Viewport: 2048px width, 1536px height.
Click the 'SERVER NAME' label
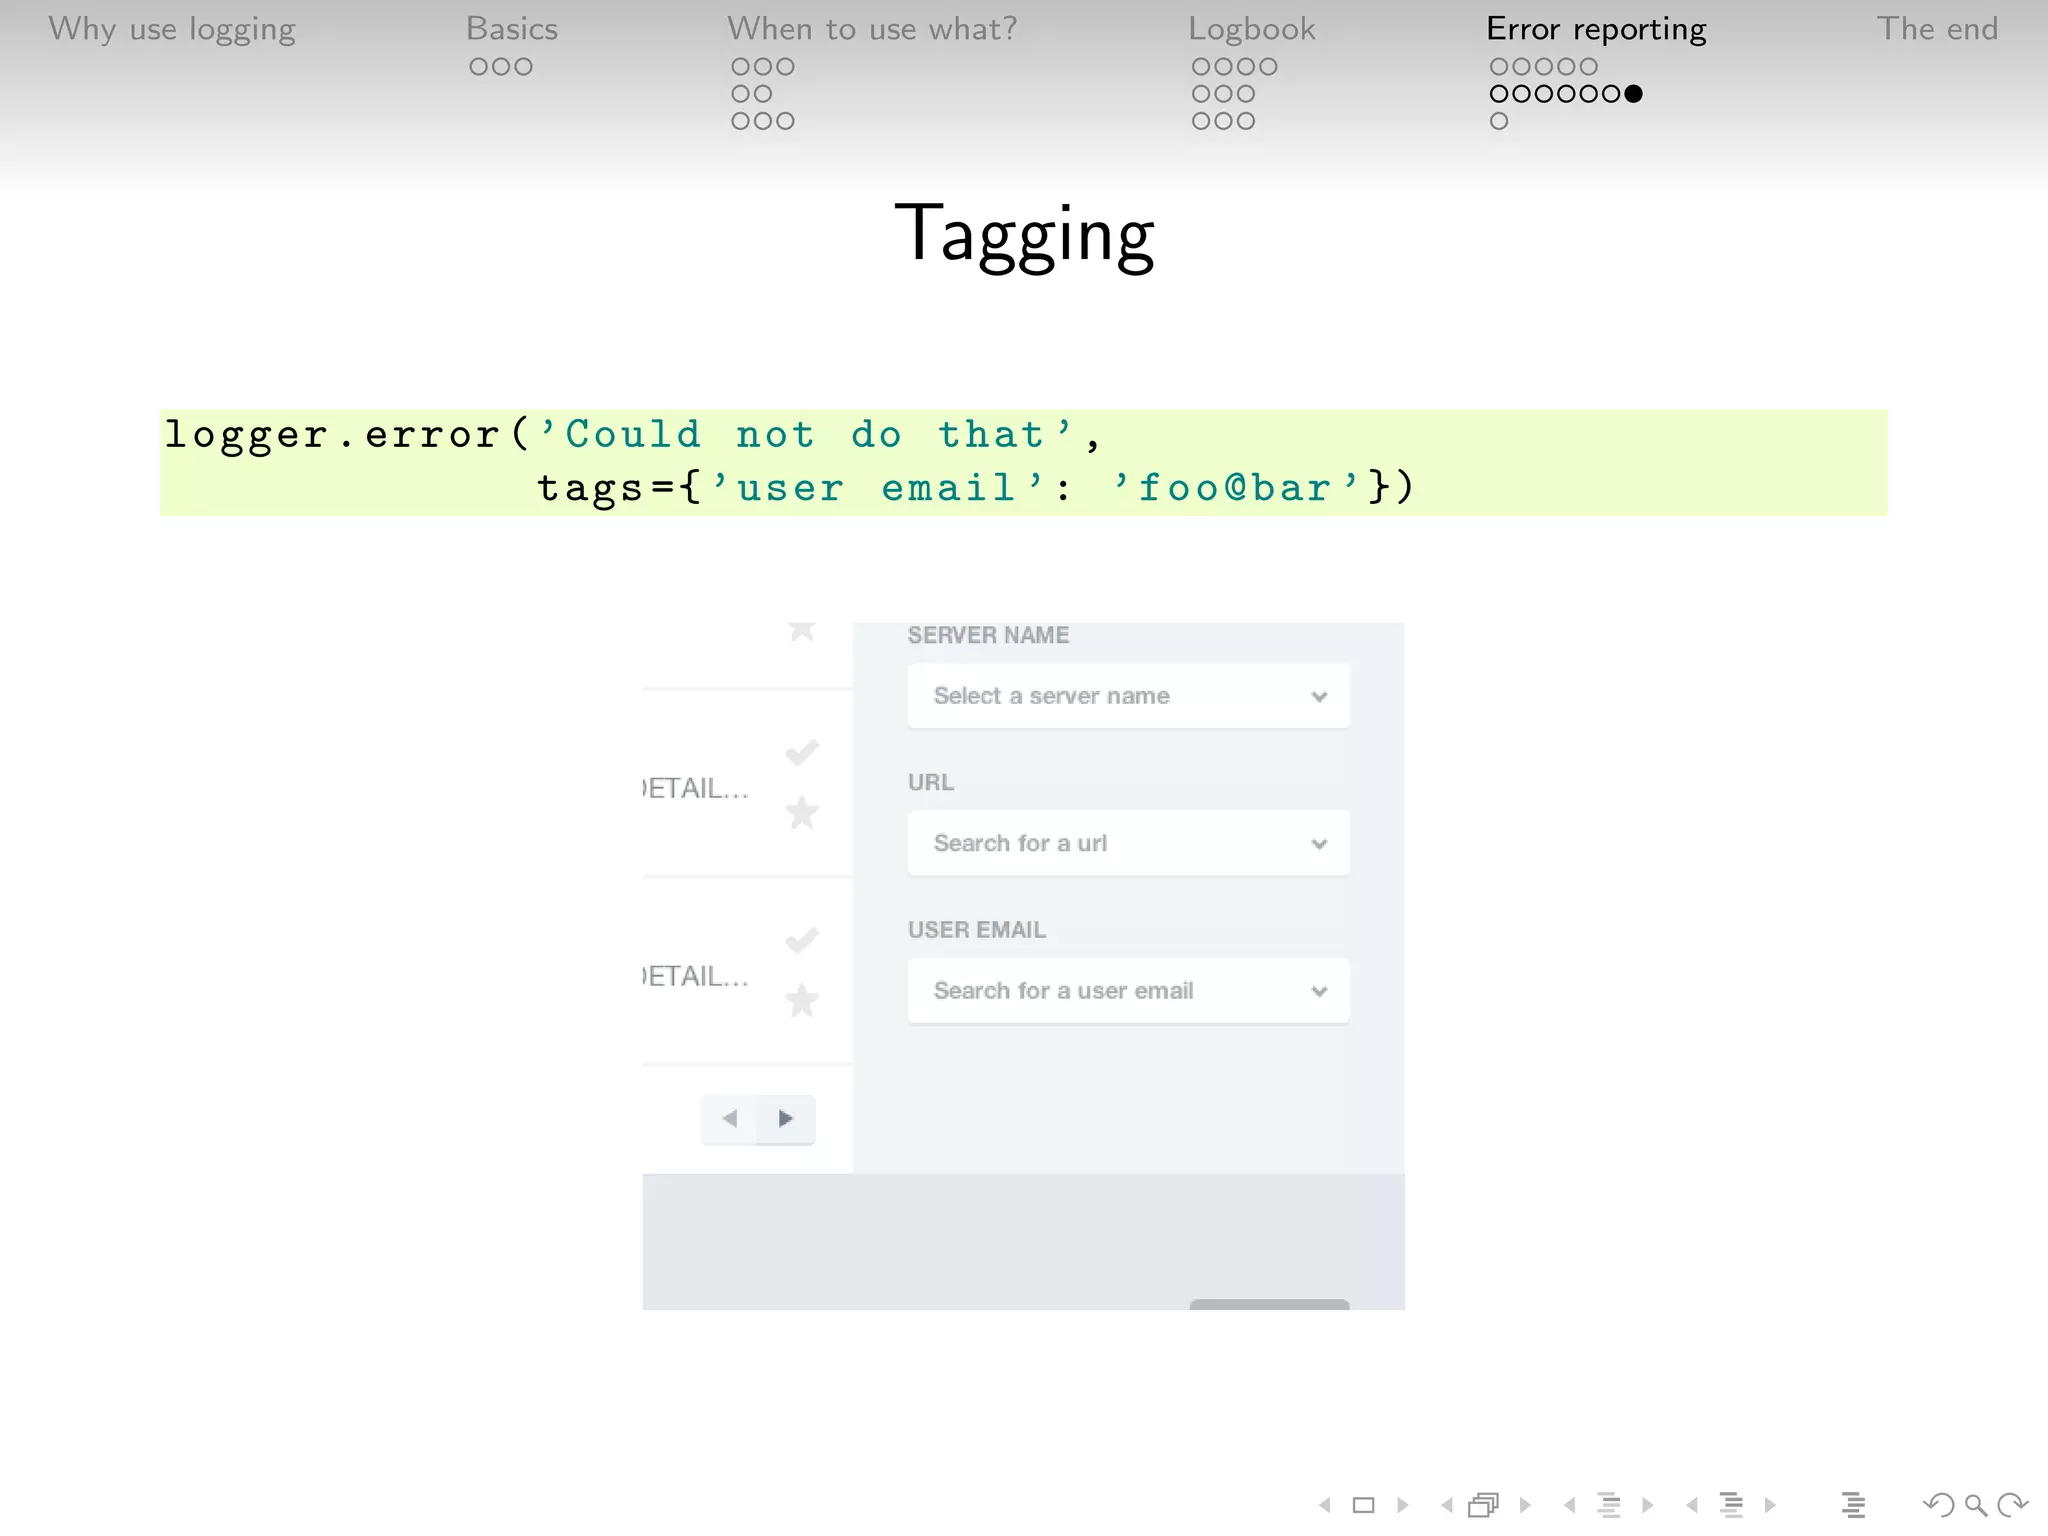pyautogui.click(x=988, y=635)
